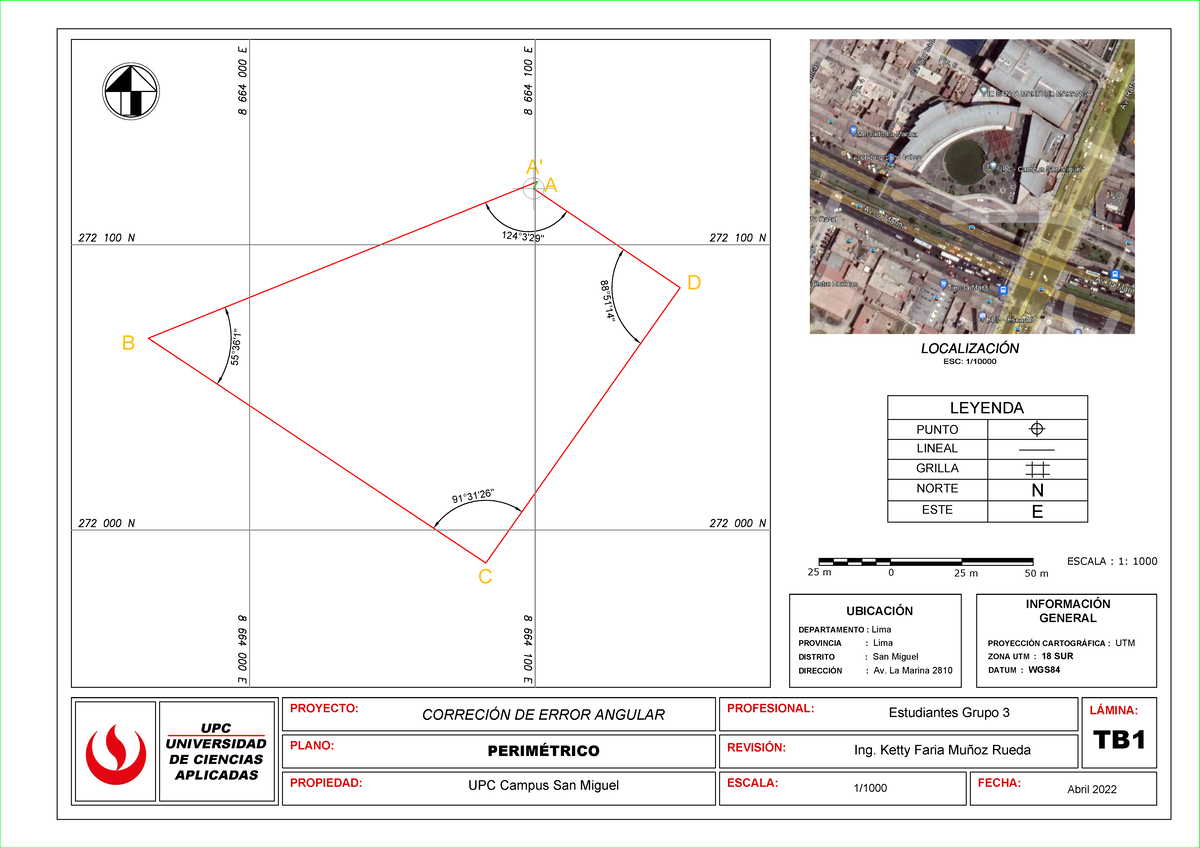Open the LOCALIZACIÓN satellite map image
This screenshot has width=1200, height=848.
pos(970,185)
